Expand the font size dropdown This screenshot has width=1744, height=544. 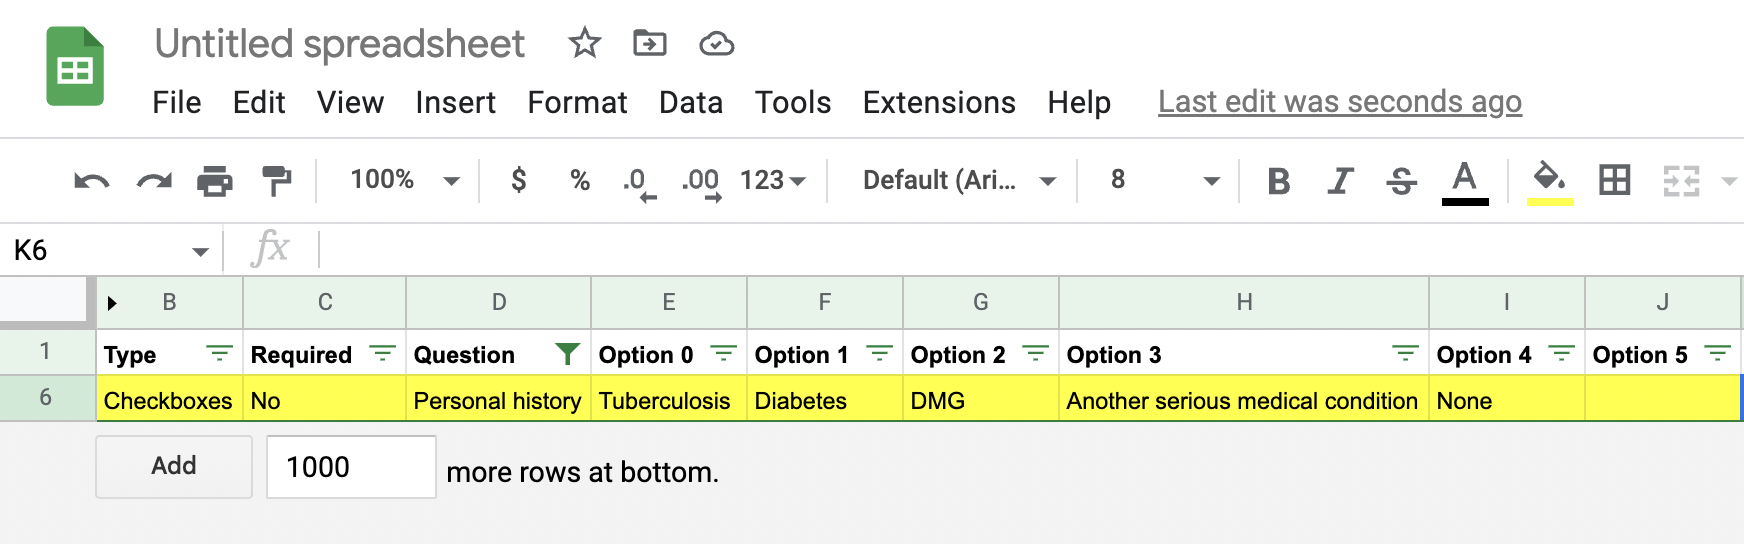[x=1211, y=181]
